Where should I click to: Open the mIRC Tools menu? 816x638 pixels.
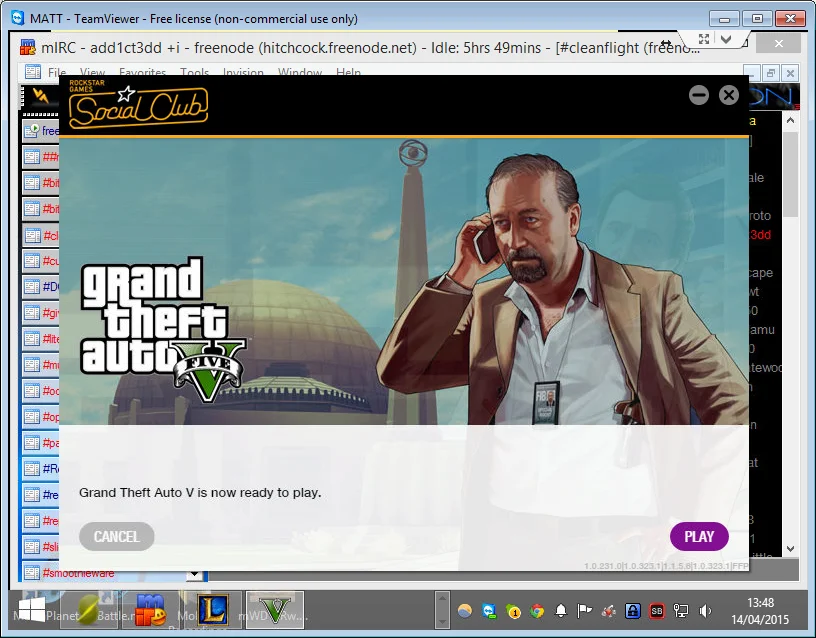click(194, 72)
